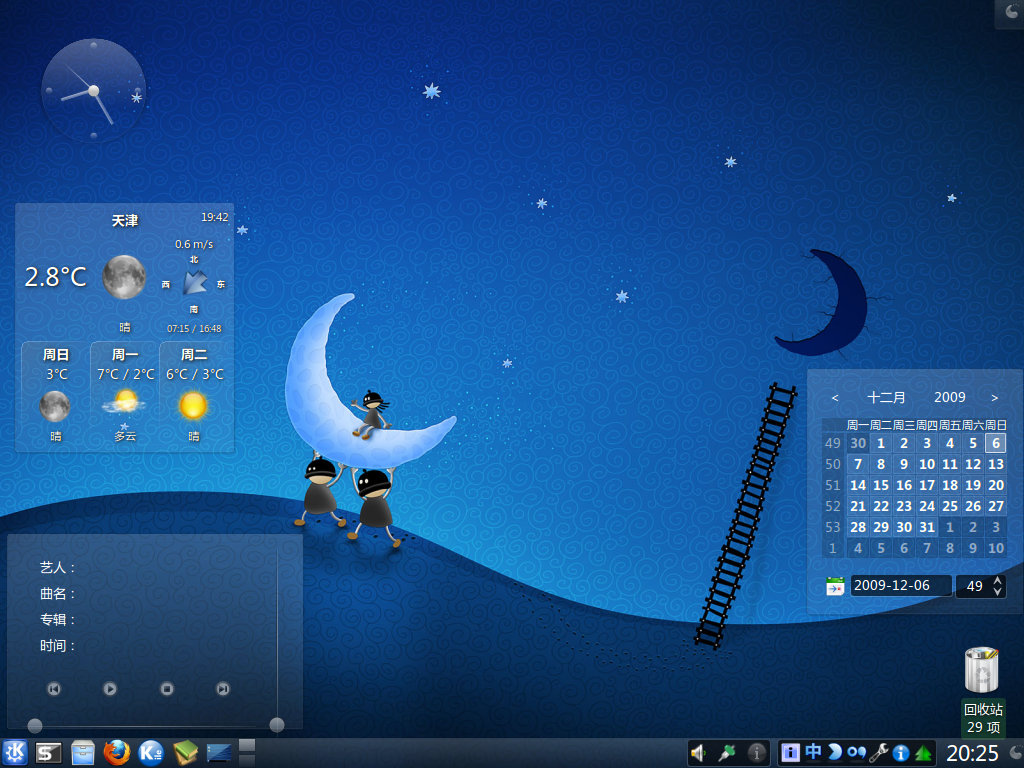
Task: Go to previous month in calendar
Action: tap(835, 398)
